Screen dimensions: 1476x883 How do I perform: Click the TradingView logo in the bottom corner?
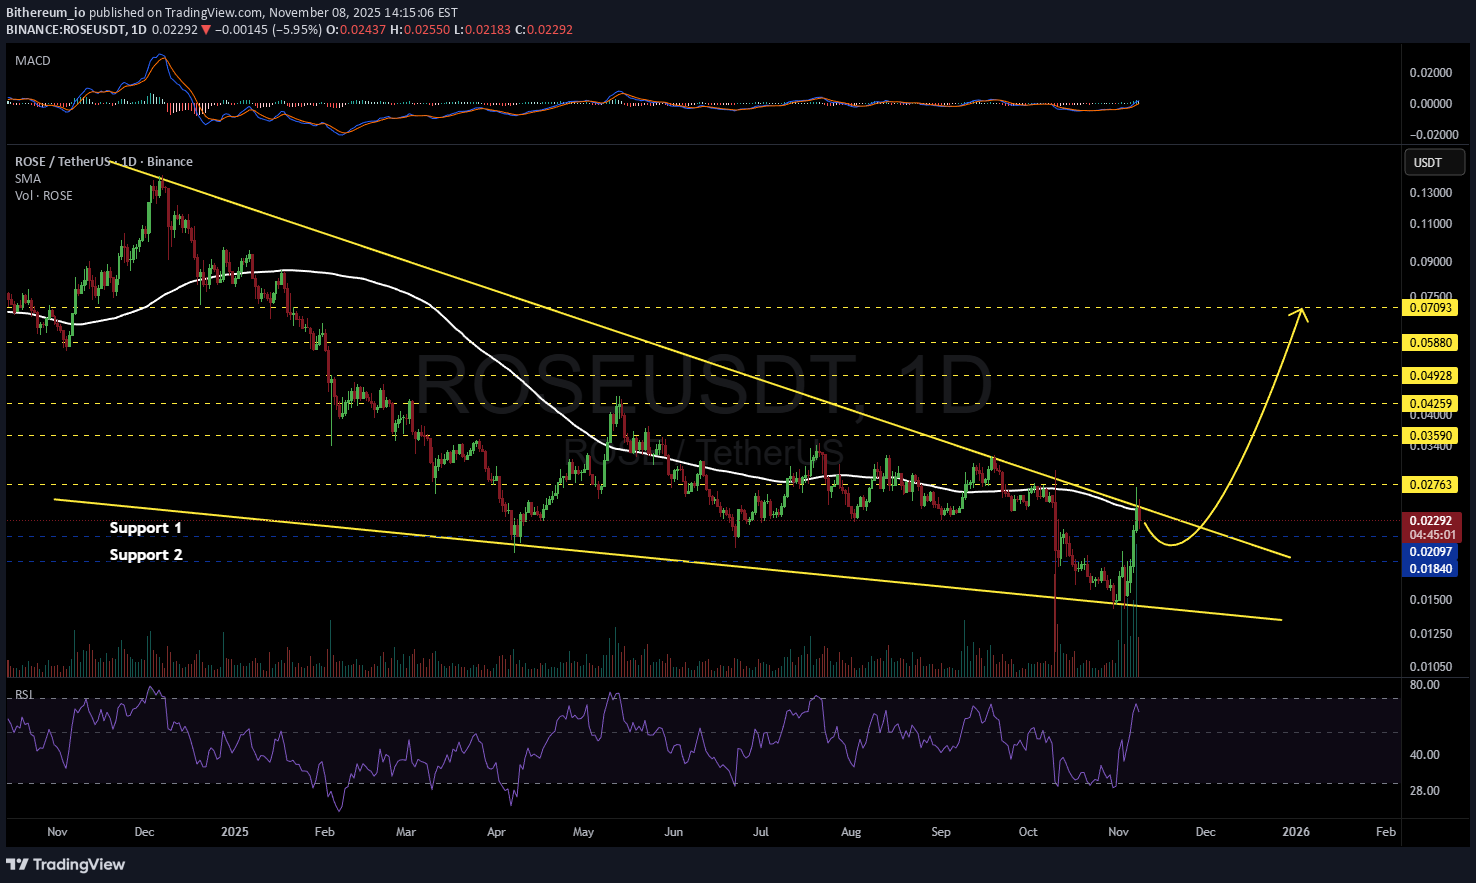coord(66,864)
